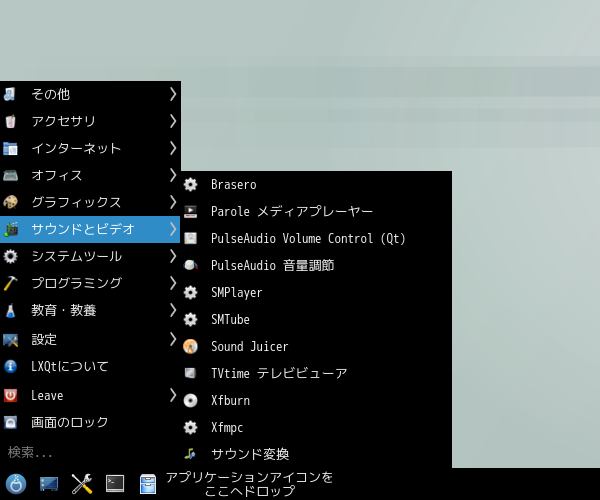Click the TVtime icon

click(190, 373)
